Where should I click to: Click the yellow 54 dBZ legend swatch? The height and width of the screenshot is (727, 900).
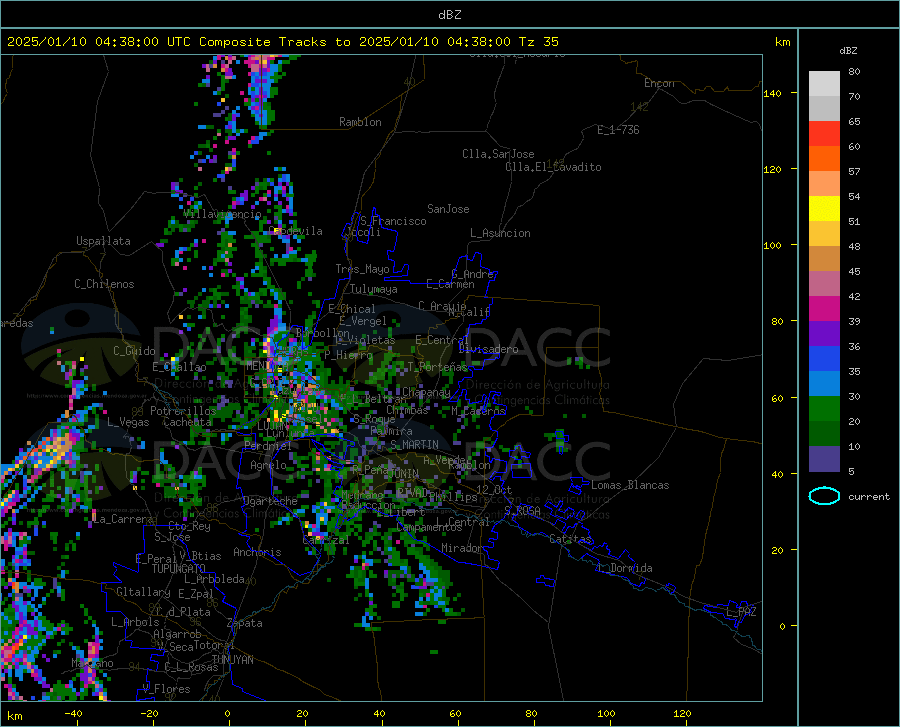[824, 208]
